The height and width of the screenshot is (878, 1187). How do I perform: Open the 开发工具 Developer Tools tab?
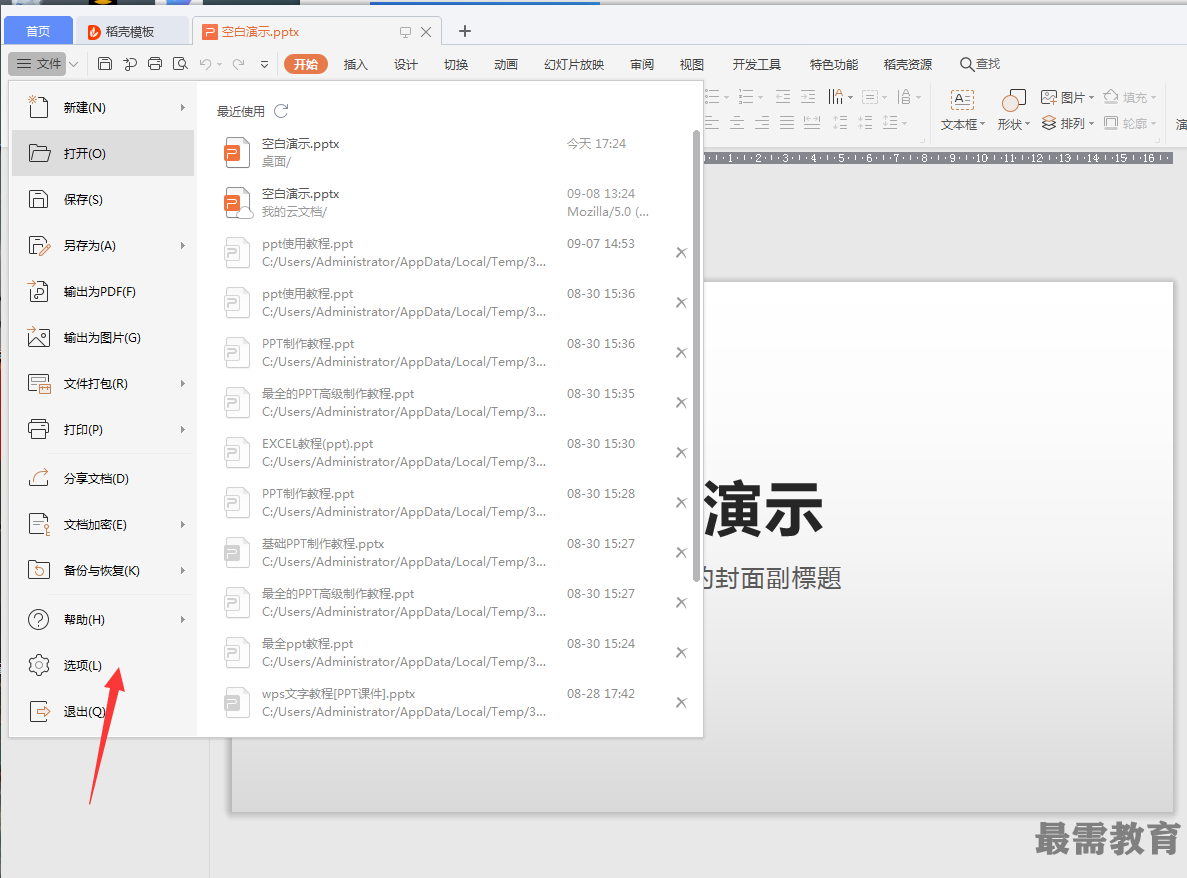756,64
